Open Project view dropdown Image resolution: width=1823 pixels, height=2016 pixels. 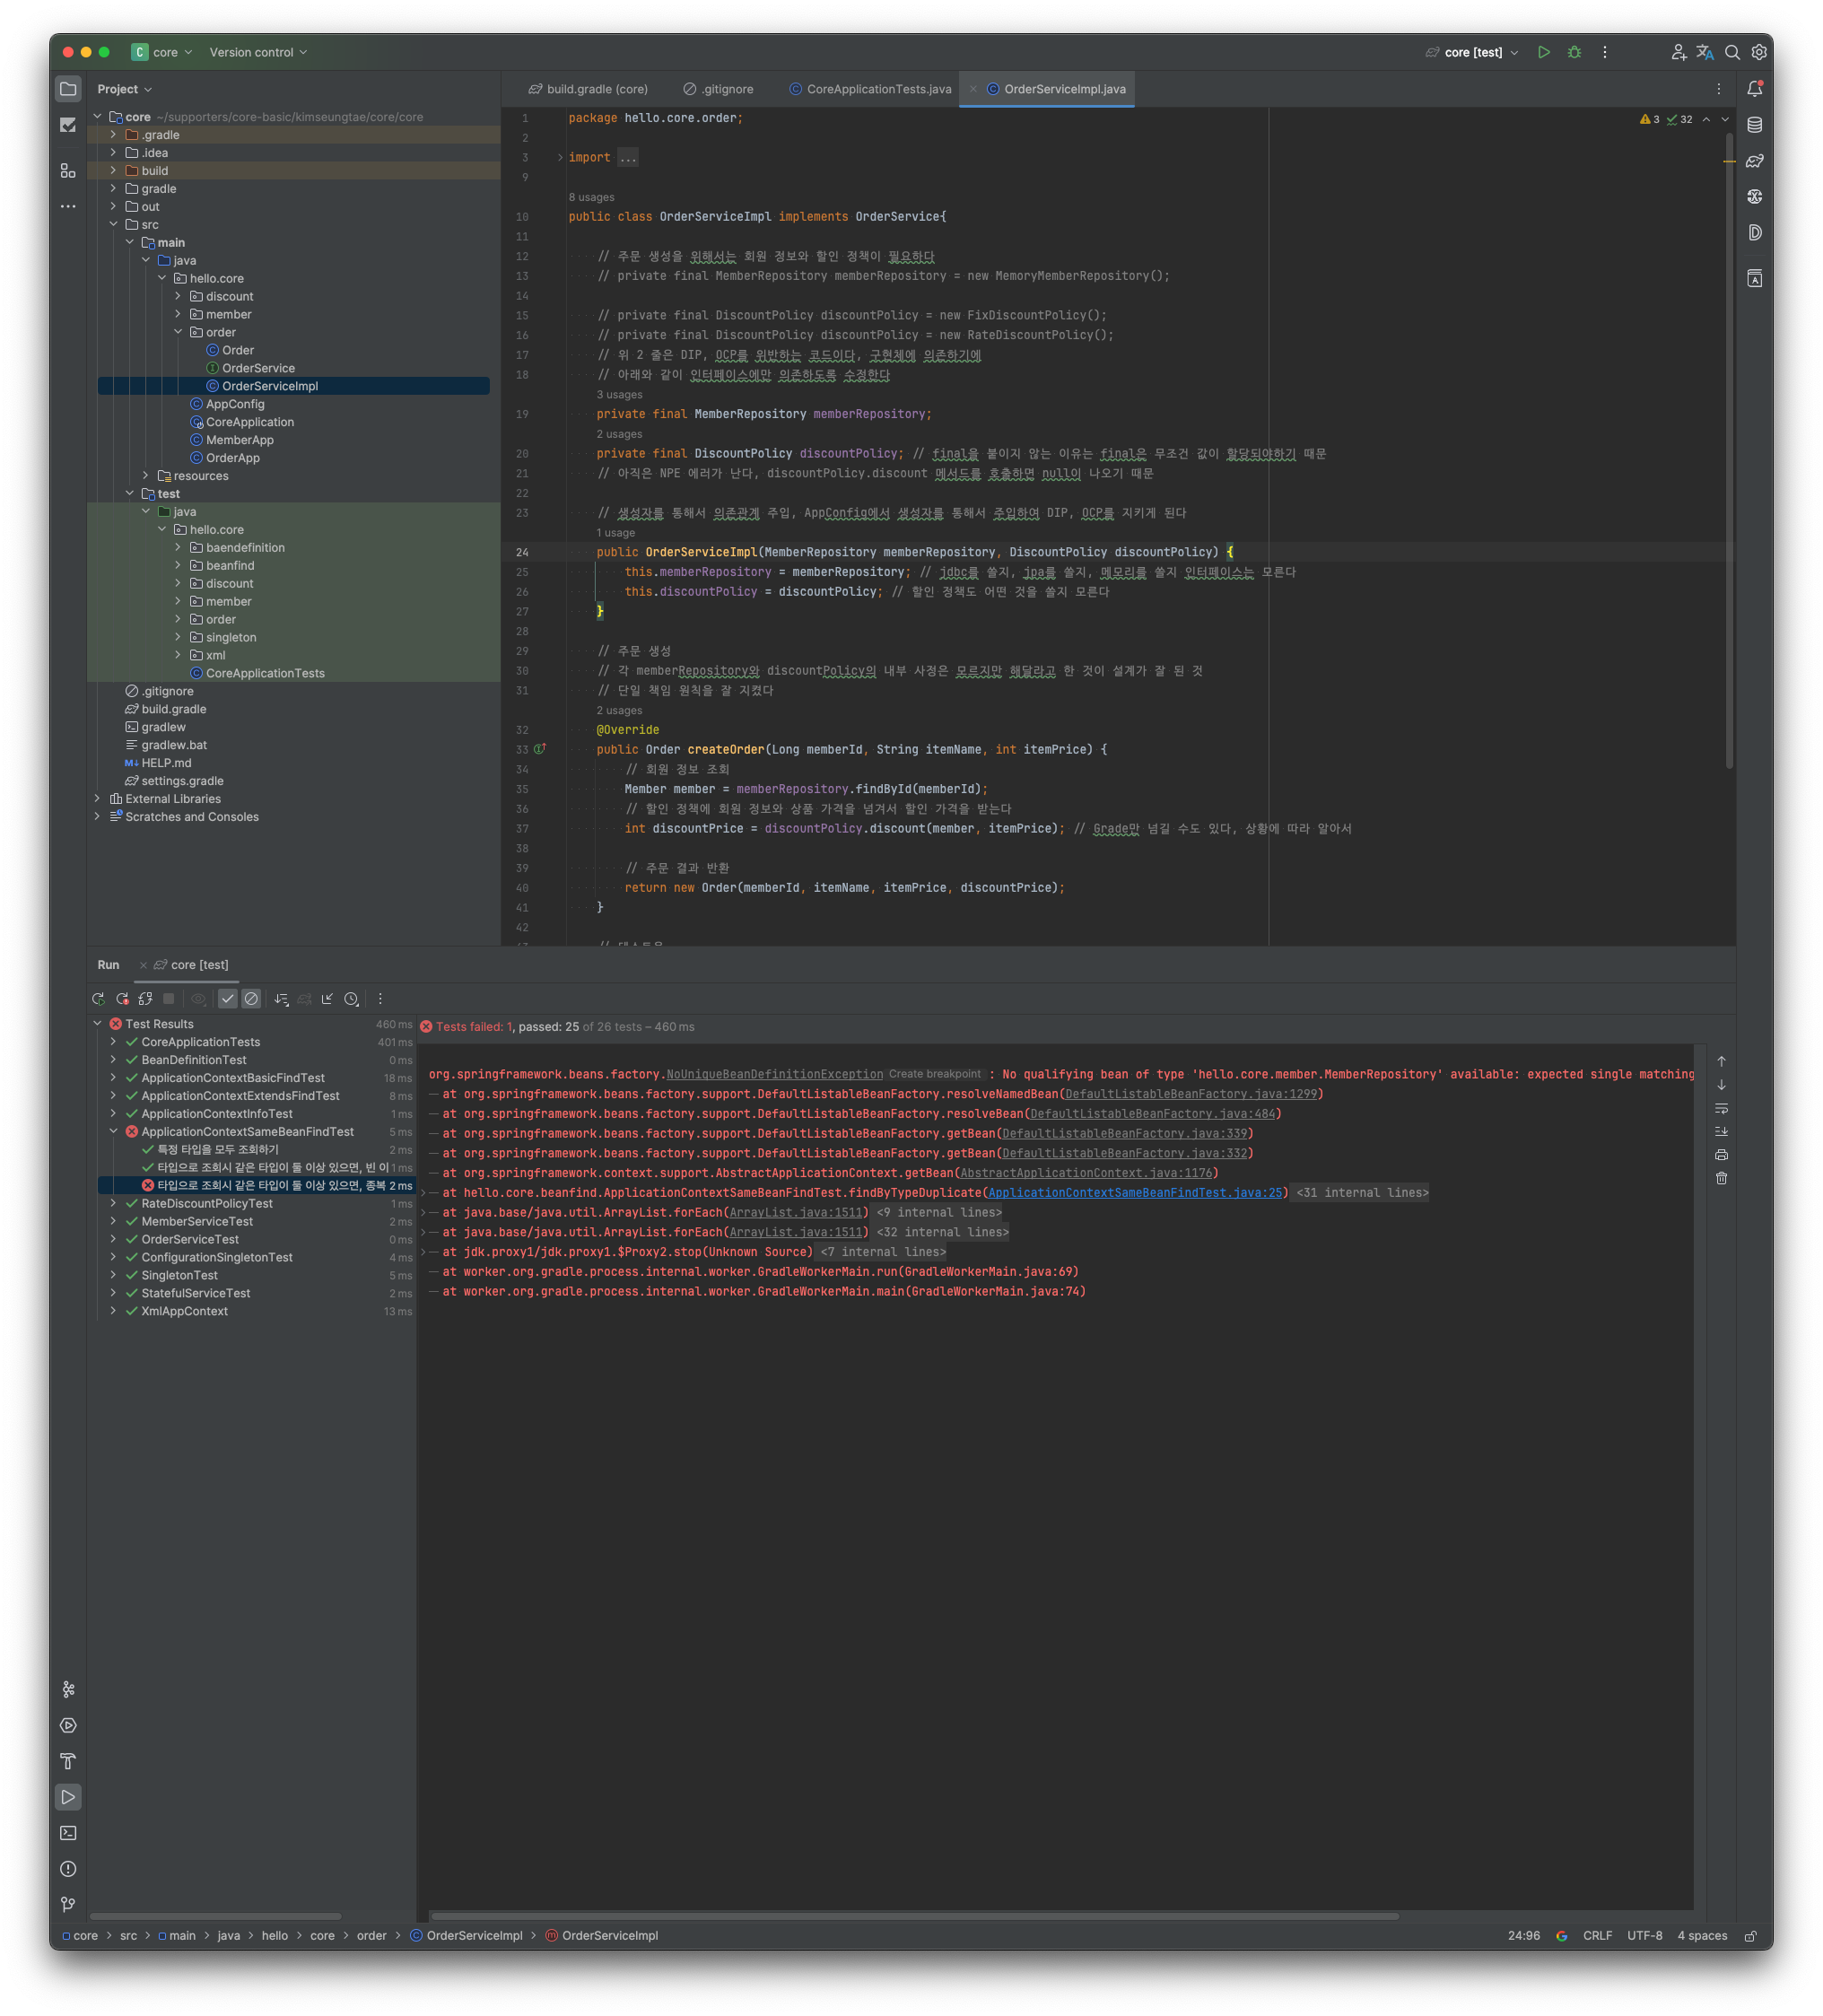(x=125, y=89)
